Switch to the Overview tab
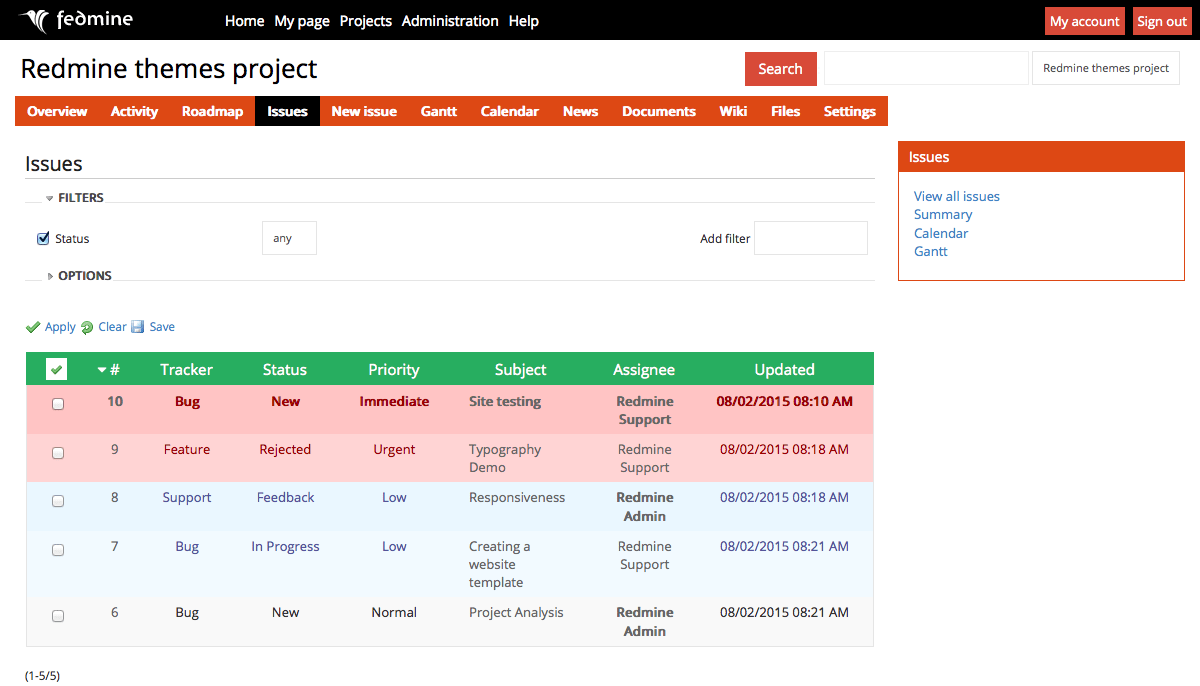 point(57,111)
